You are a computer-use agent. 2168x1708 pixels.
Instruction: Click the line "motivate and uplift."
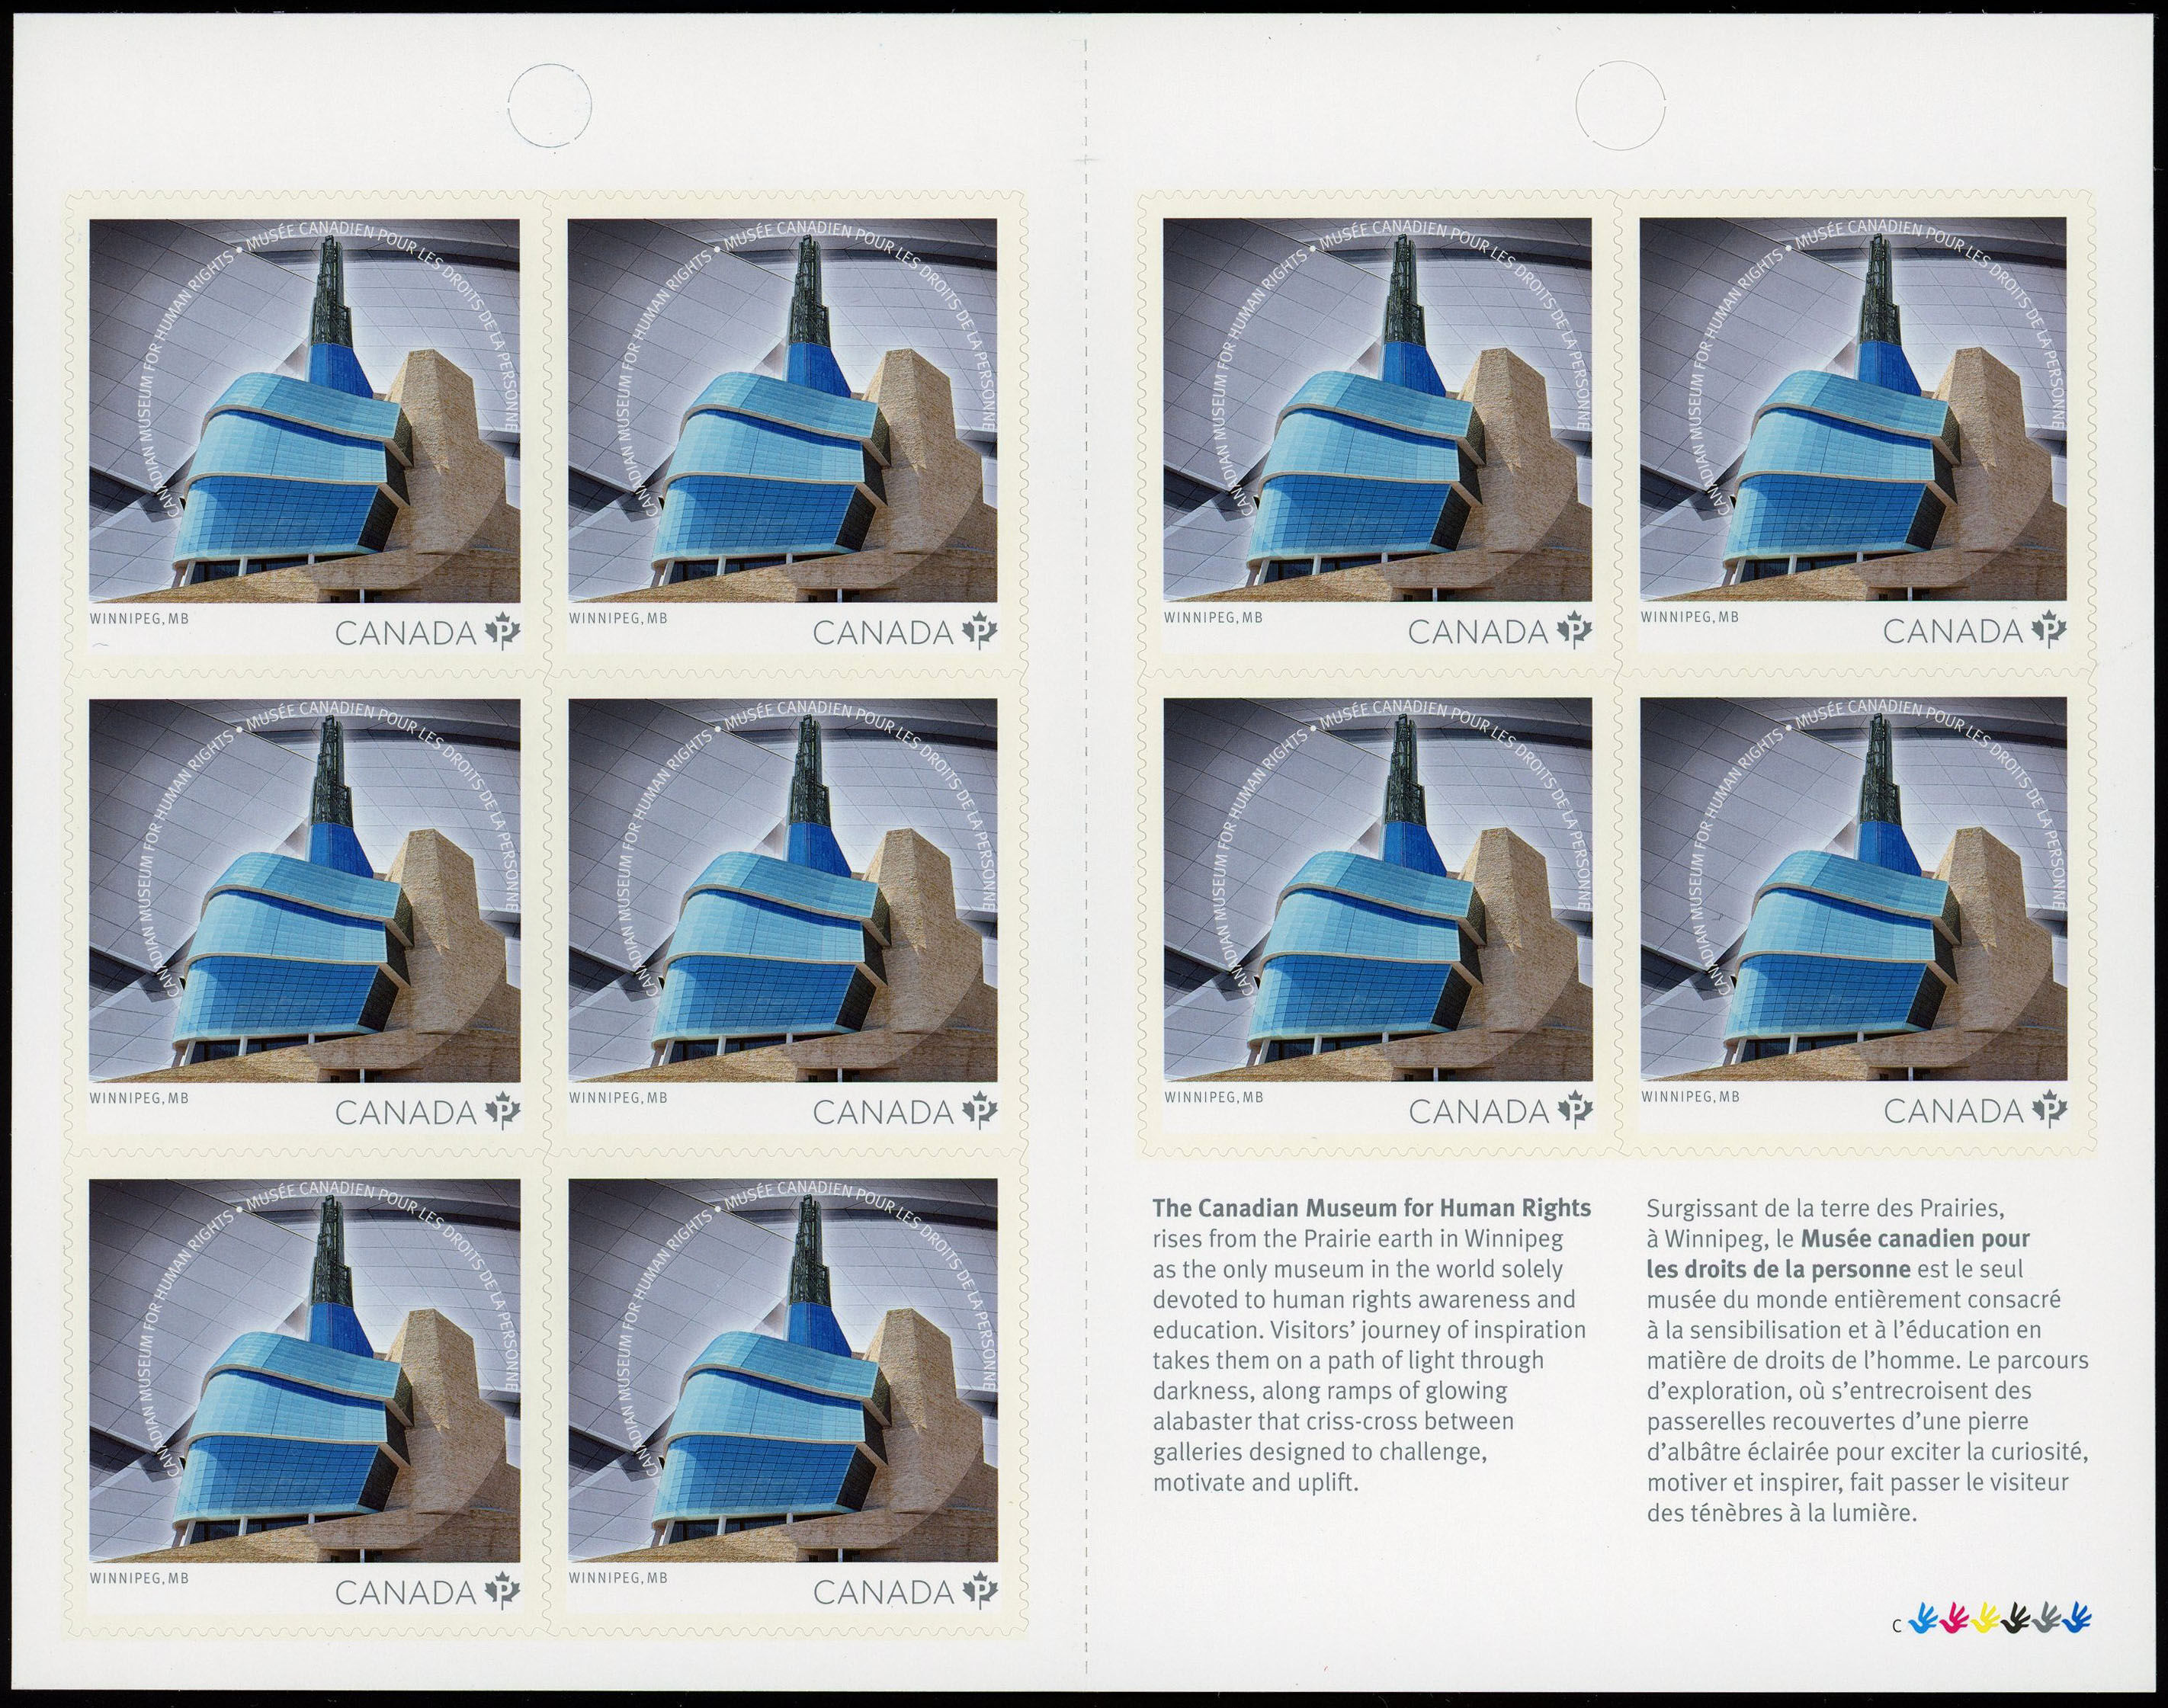point(1256,1482)
